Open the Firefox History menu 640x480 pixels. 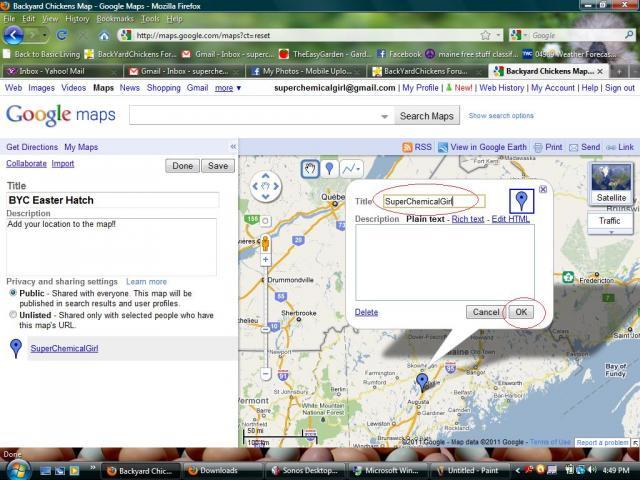(77, 19)
